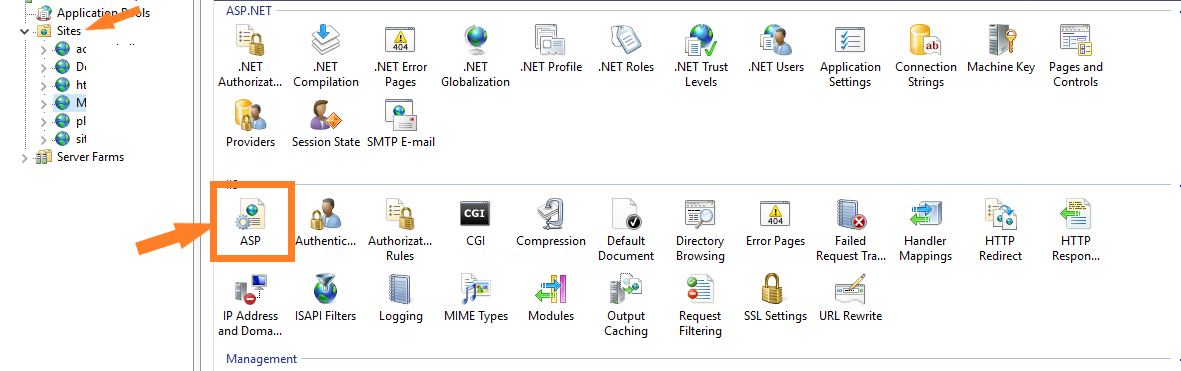1181x371 pixels.
Task: Open the .NET Error Pages icon
Action: tap(400, 39)
